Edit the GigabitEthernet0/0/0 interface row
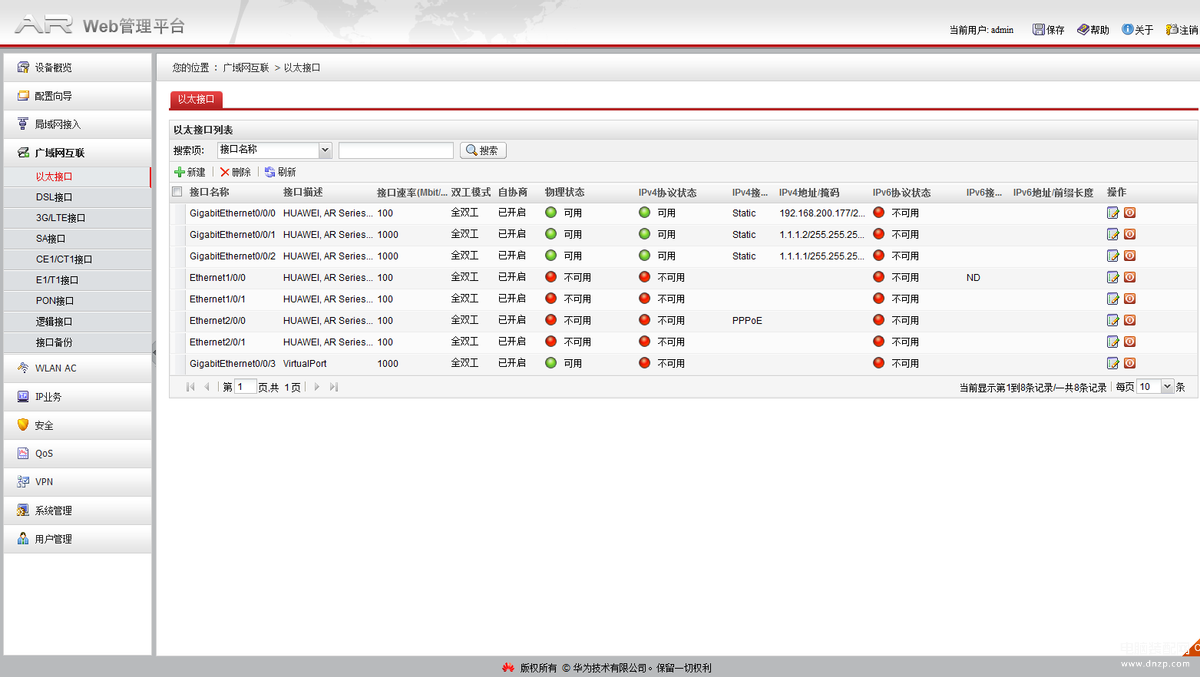The height and width of the screenshot is (677, 1200). pyautogui.click(x=1112, y=212)
